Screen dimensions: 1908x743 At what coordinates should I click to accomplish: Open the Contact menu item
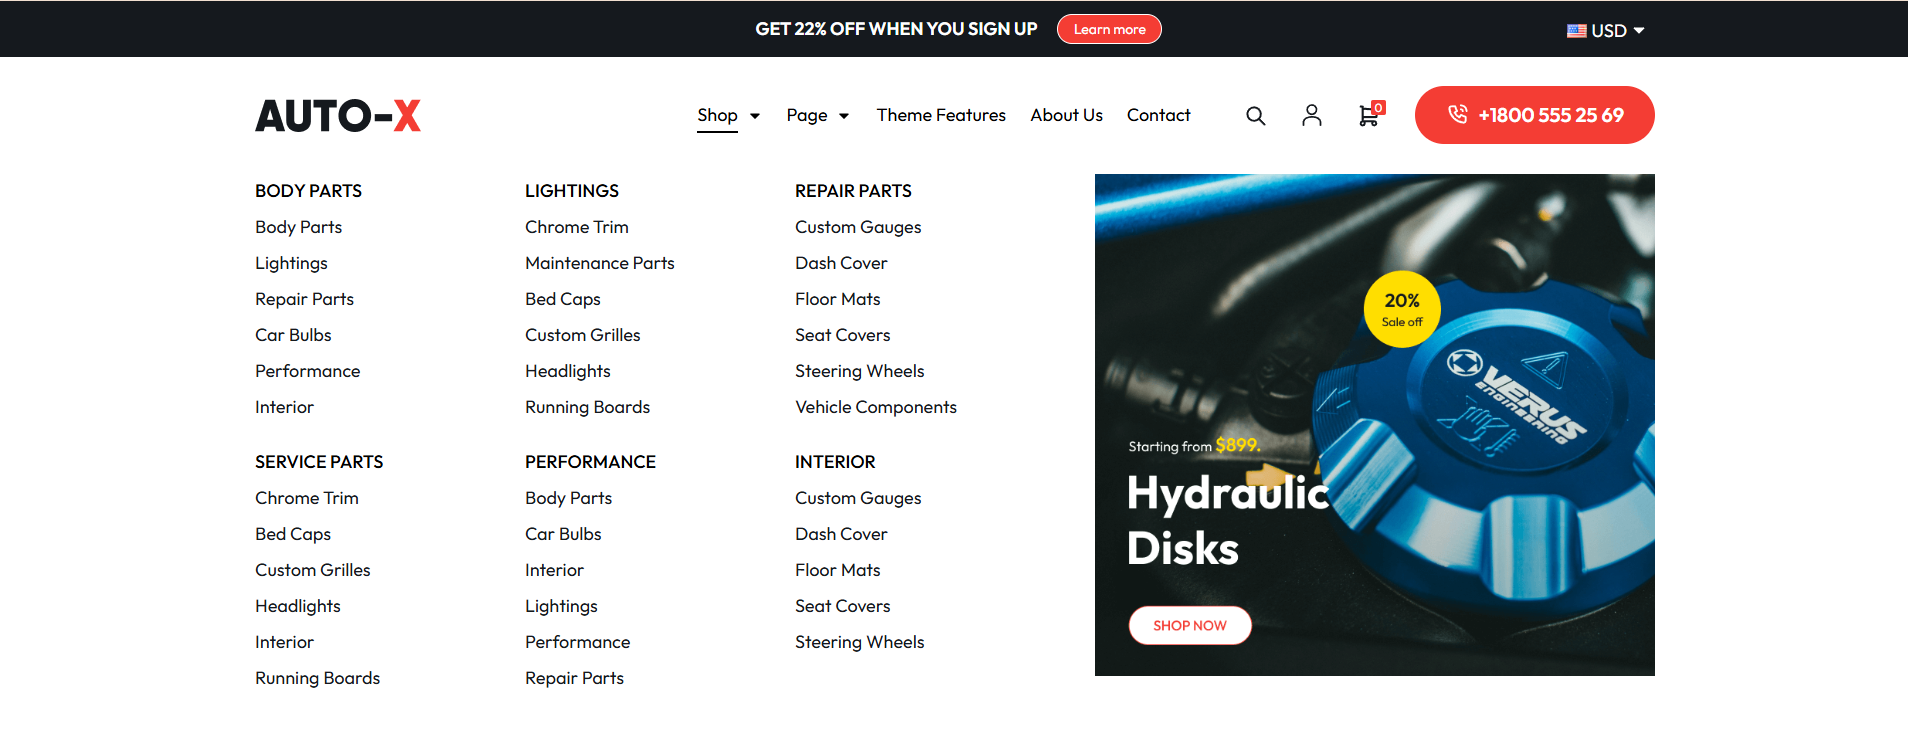[1158, 115]
